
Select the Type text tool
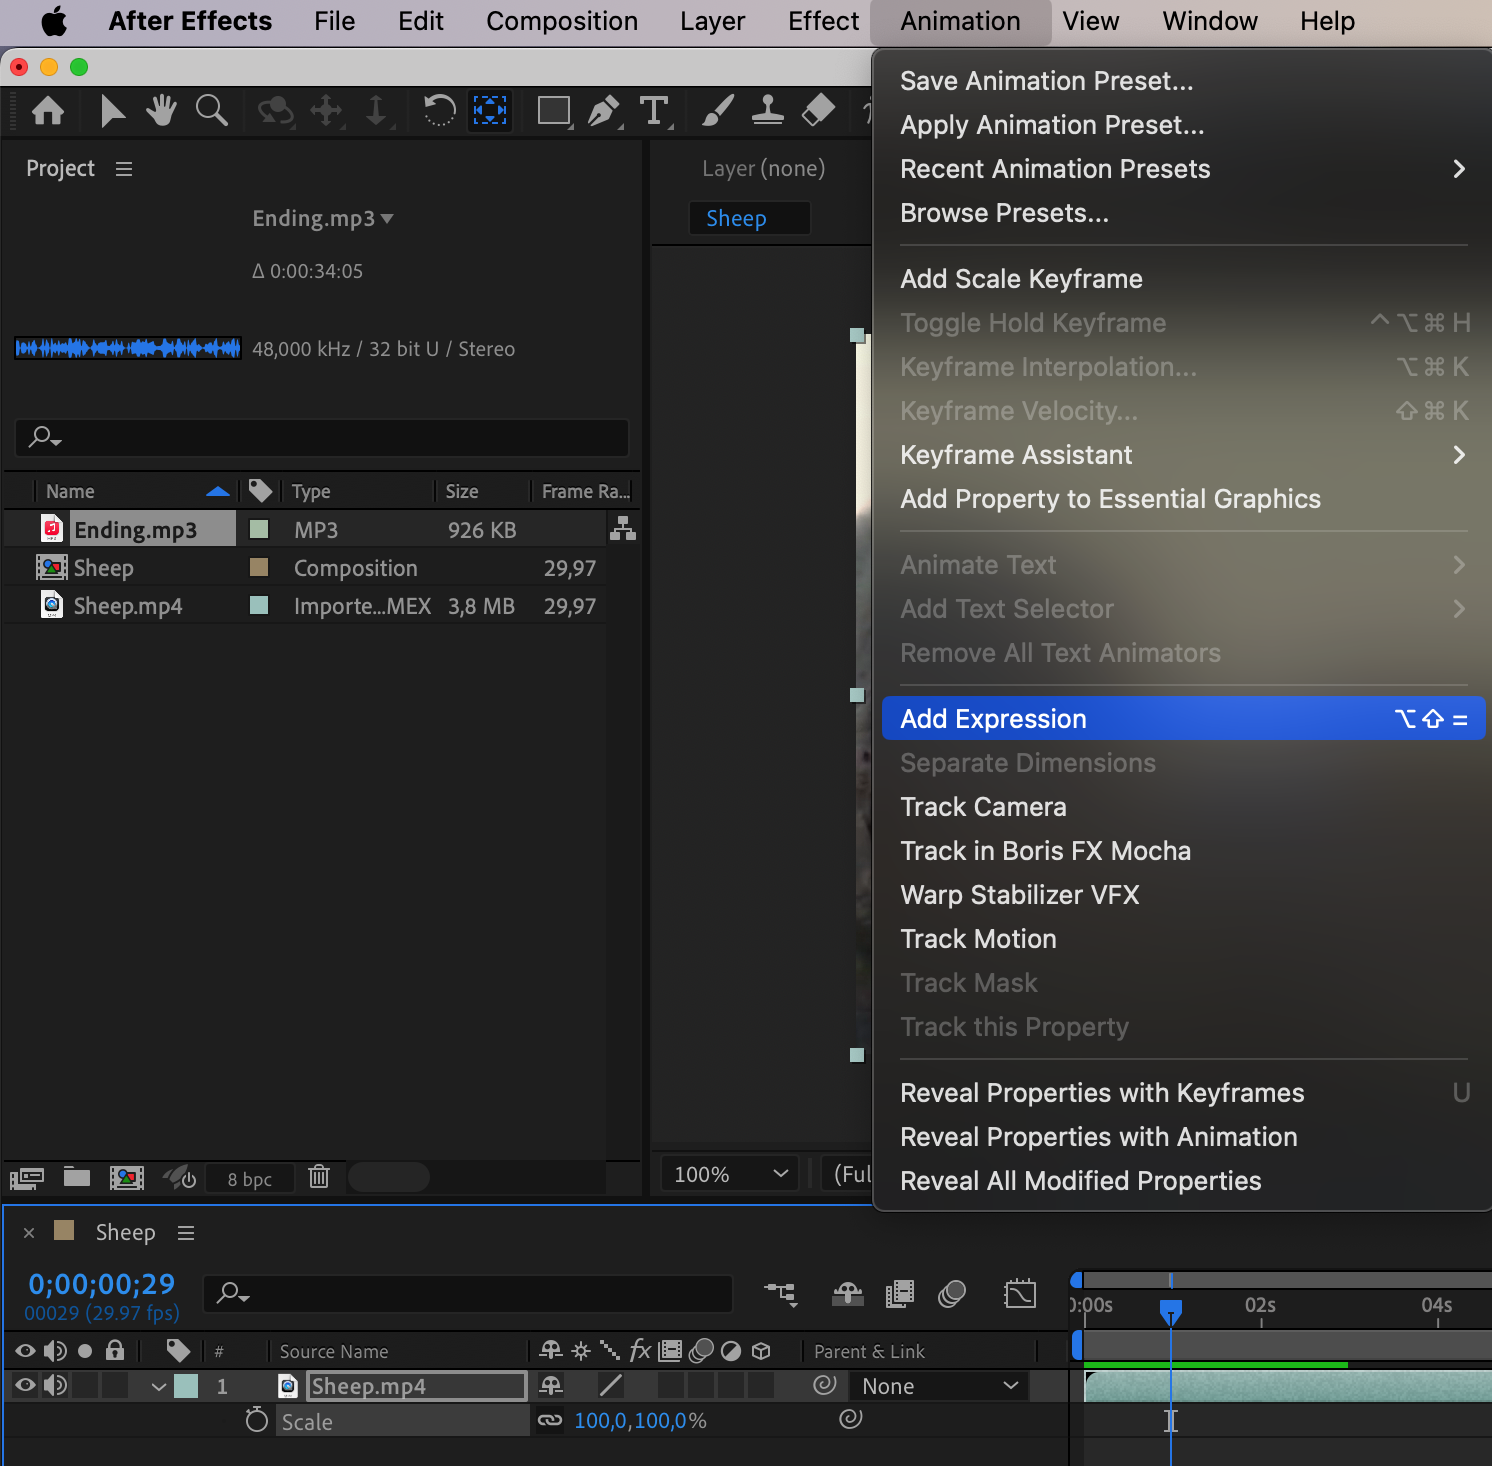[654, 110]
